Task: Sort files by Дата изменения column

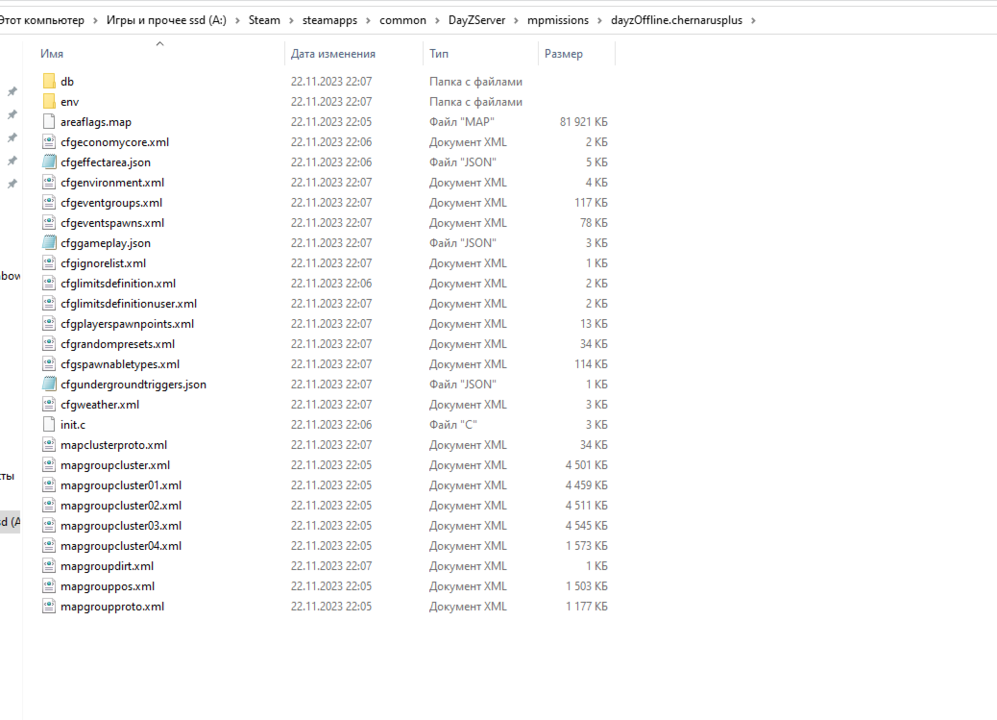Action: (333, 54)
